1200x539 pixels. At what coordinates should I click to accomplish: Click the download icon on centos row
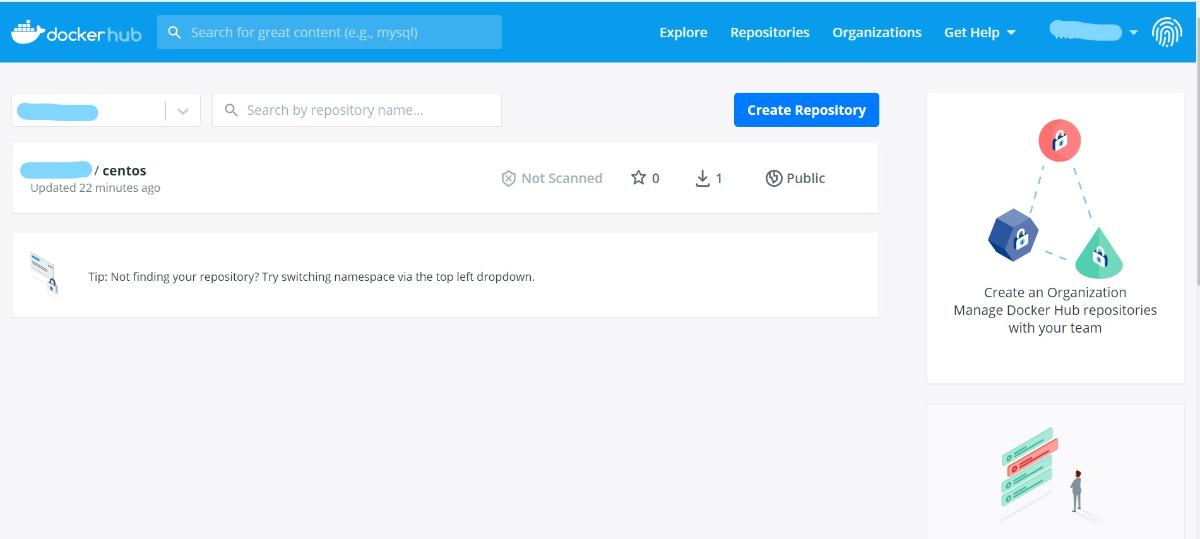702,178
